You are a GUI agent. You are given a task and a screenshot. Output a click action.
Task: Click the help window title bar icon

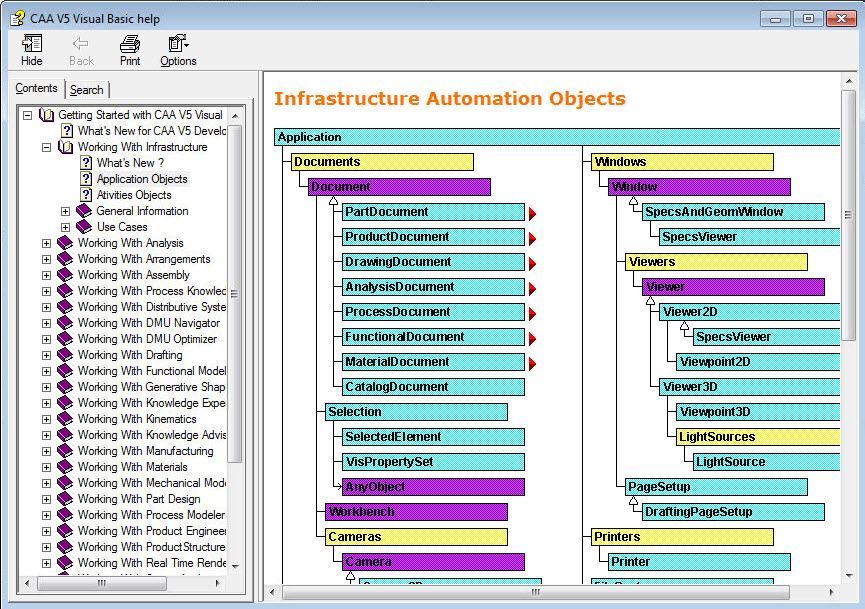coord(17,19)
